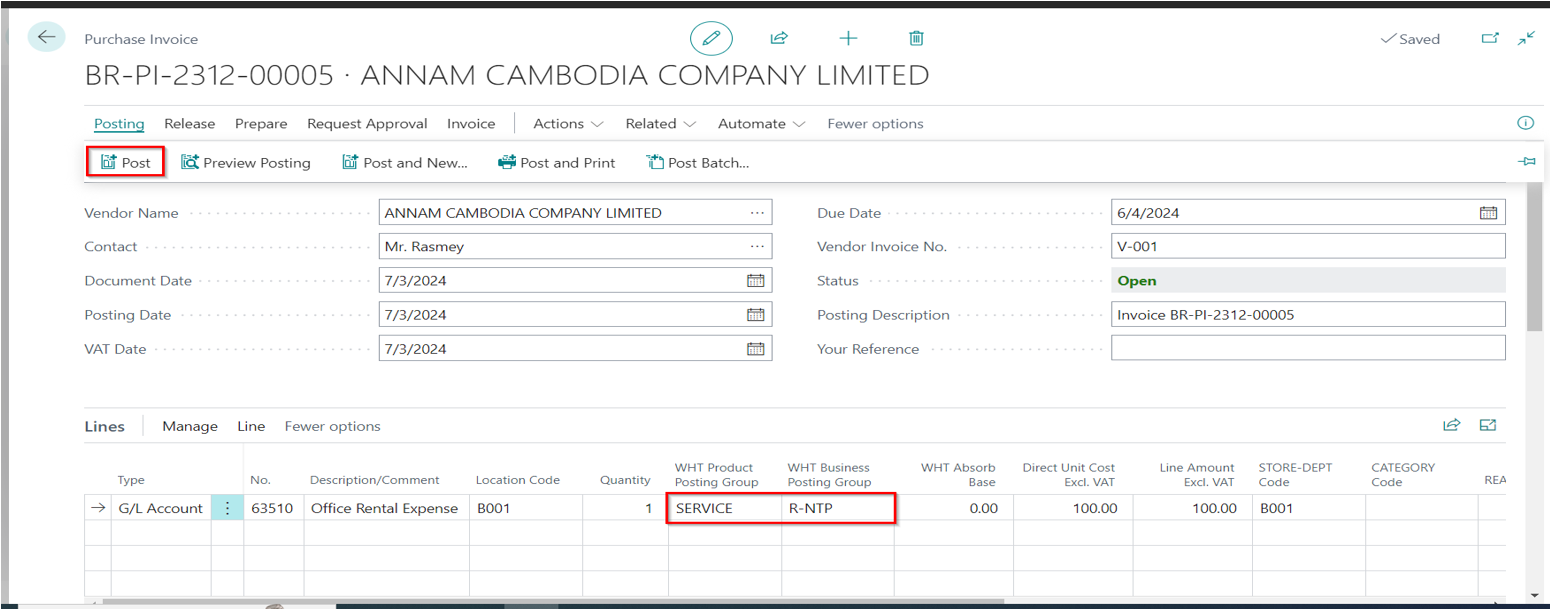Click Post Batch

tap(698, 162)
